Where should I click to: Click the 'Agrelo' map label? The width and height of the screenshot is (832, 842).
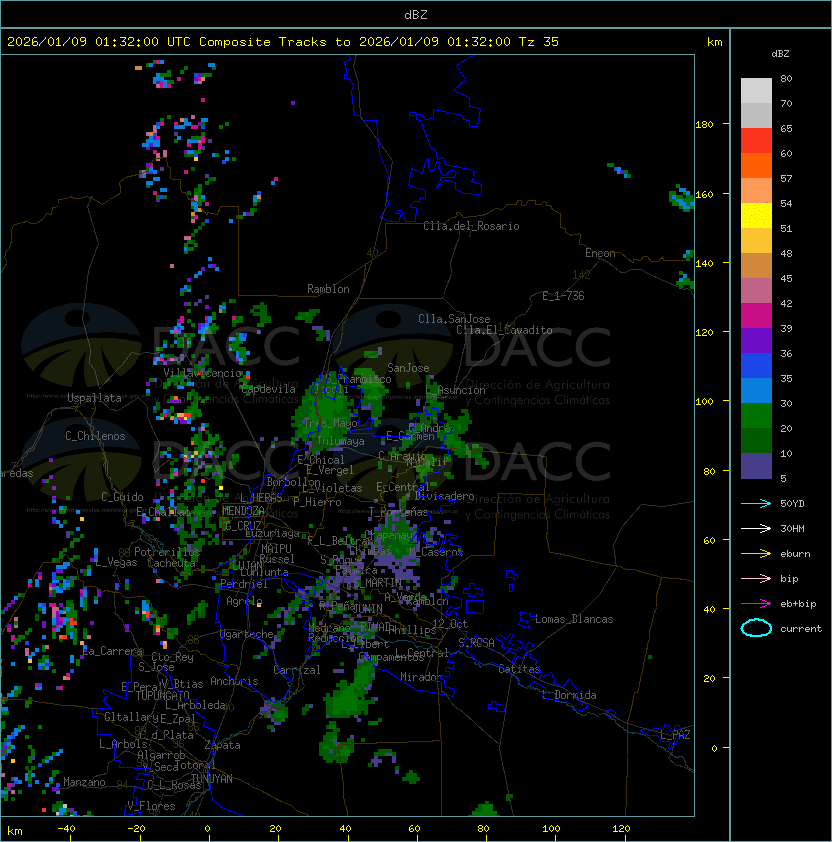coord(244,601)
